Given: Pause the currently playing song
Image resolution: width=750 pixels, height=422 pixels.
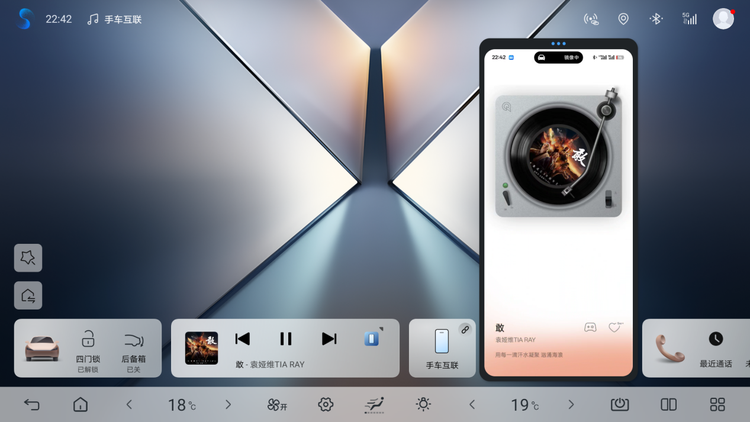Looking at the screenshot, I should (x=285, y=339).
